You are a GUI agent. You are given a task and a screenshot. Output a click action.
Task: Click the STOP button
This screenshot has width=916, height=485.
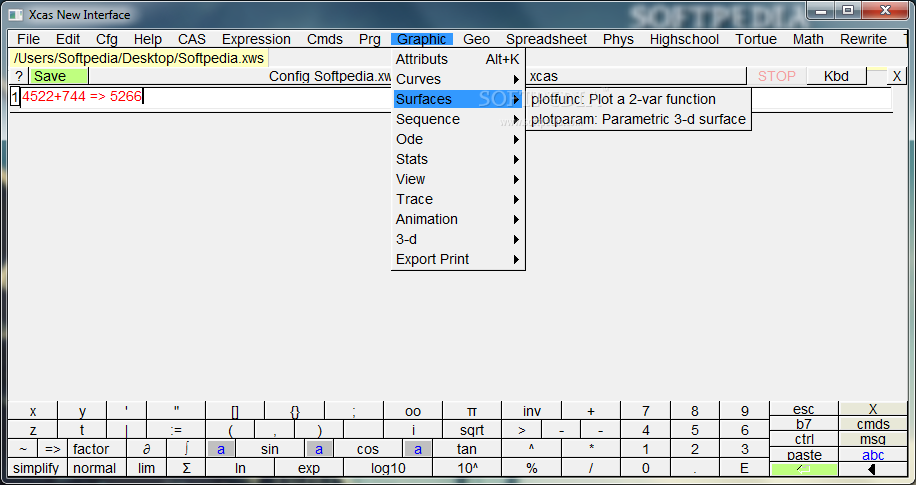point(776,76)
